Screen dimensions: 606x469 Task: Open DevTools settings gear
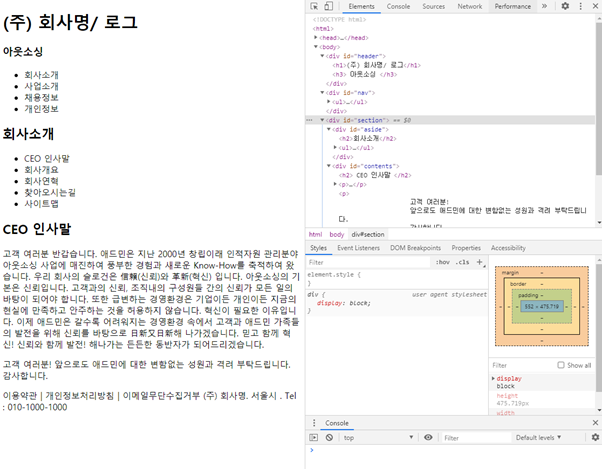[x=565, y=6]
